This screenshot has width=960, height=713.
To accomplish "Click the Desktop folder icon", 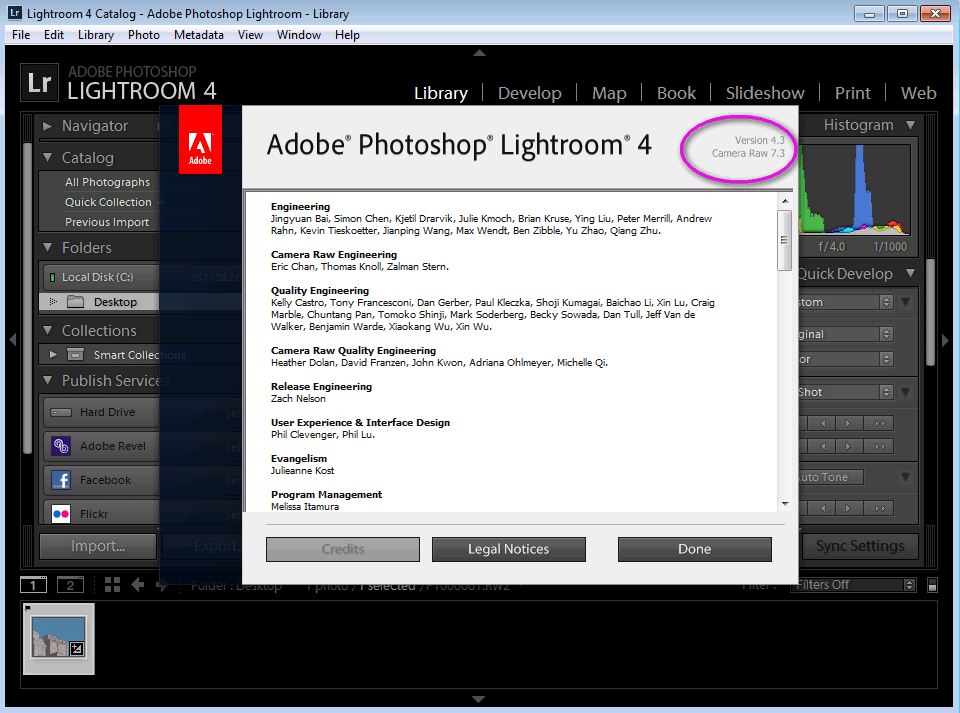I will 75,302.
